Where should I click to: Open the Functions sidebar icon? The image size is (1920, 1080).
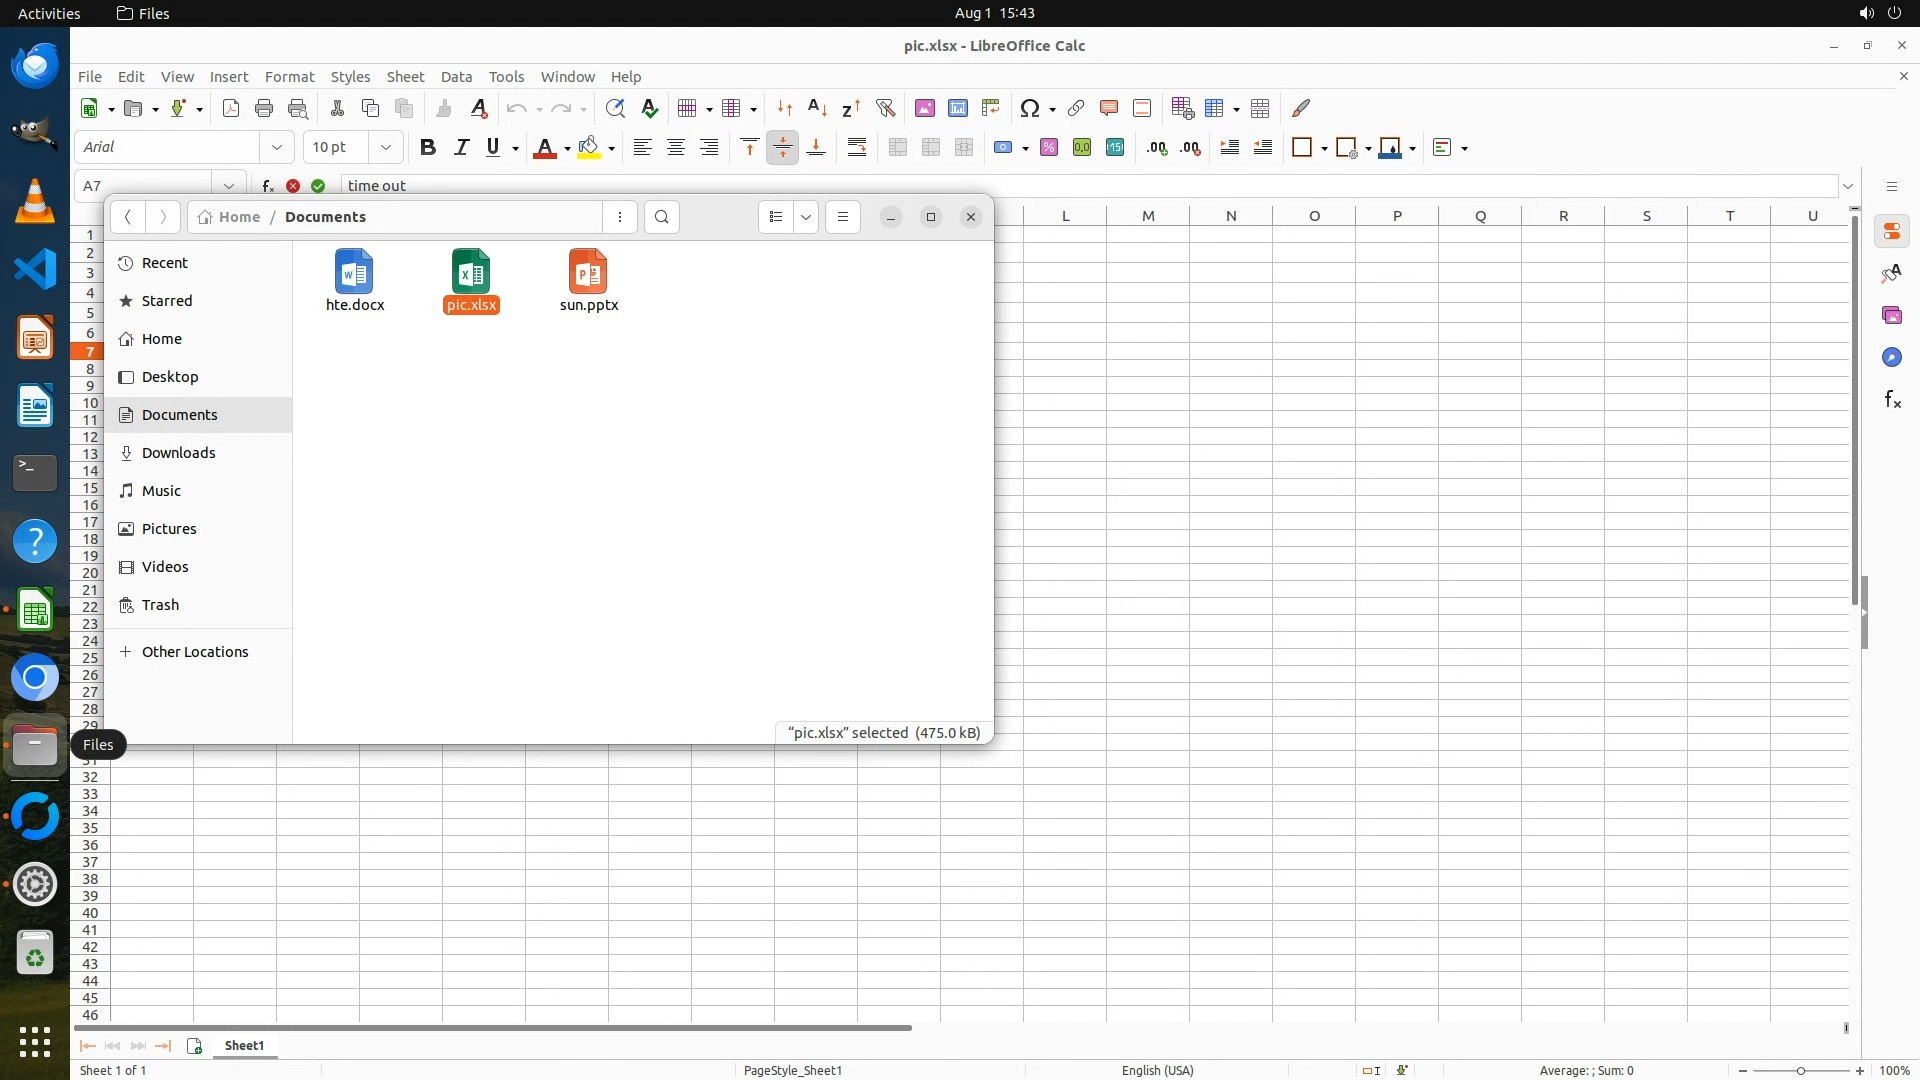click(1892, 400)
